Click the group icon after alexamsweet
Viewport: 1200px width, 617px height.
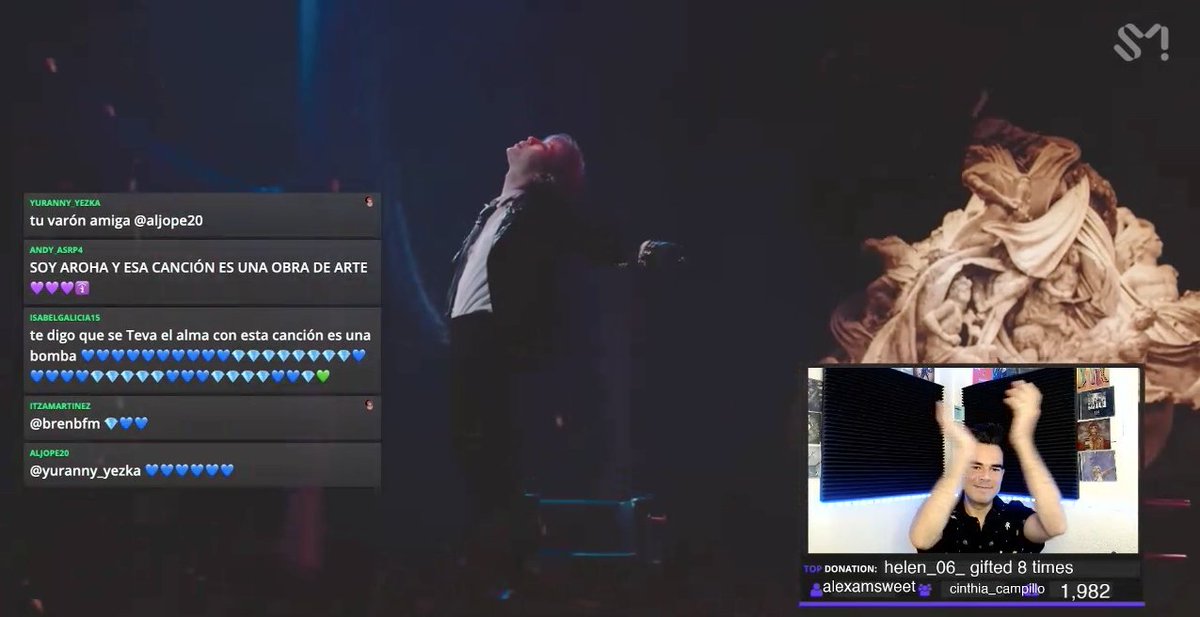tap(925, 589)
